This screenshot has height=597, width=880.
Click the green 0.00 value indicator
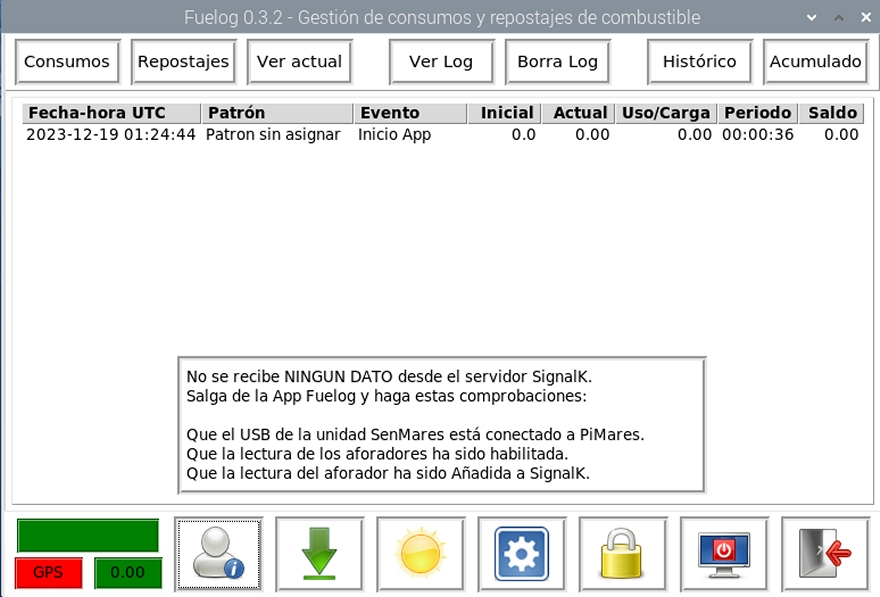[x=127, y=573]
